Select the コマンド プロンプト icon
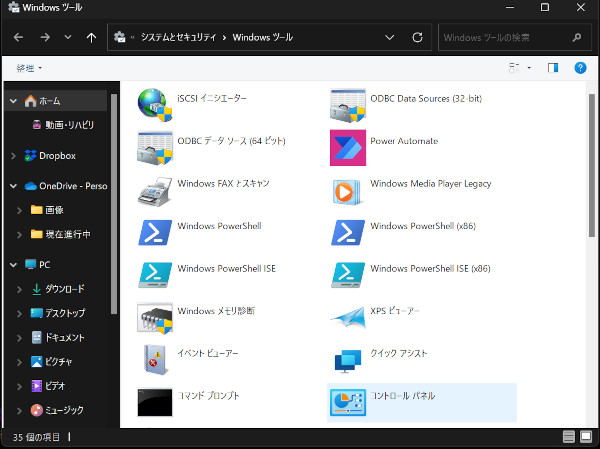Image resolution: width=600 pixels, height=449 pixels. click(x=155, y=402)
